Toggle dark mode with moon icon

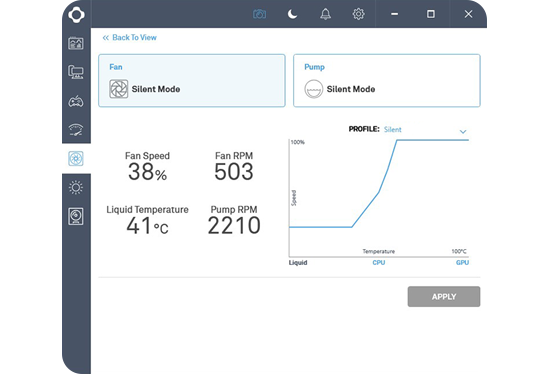point(292,14)
